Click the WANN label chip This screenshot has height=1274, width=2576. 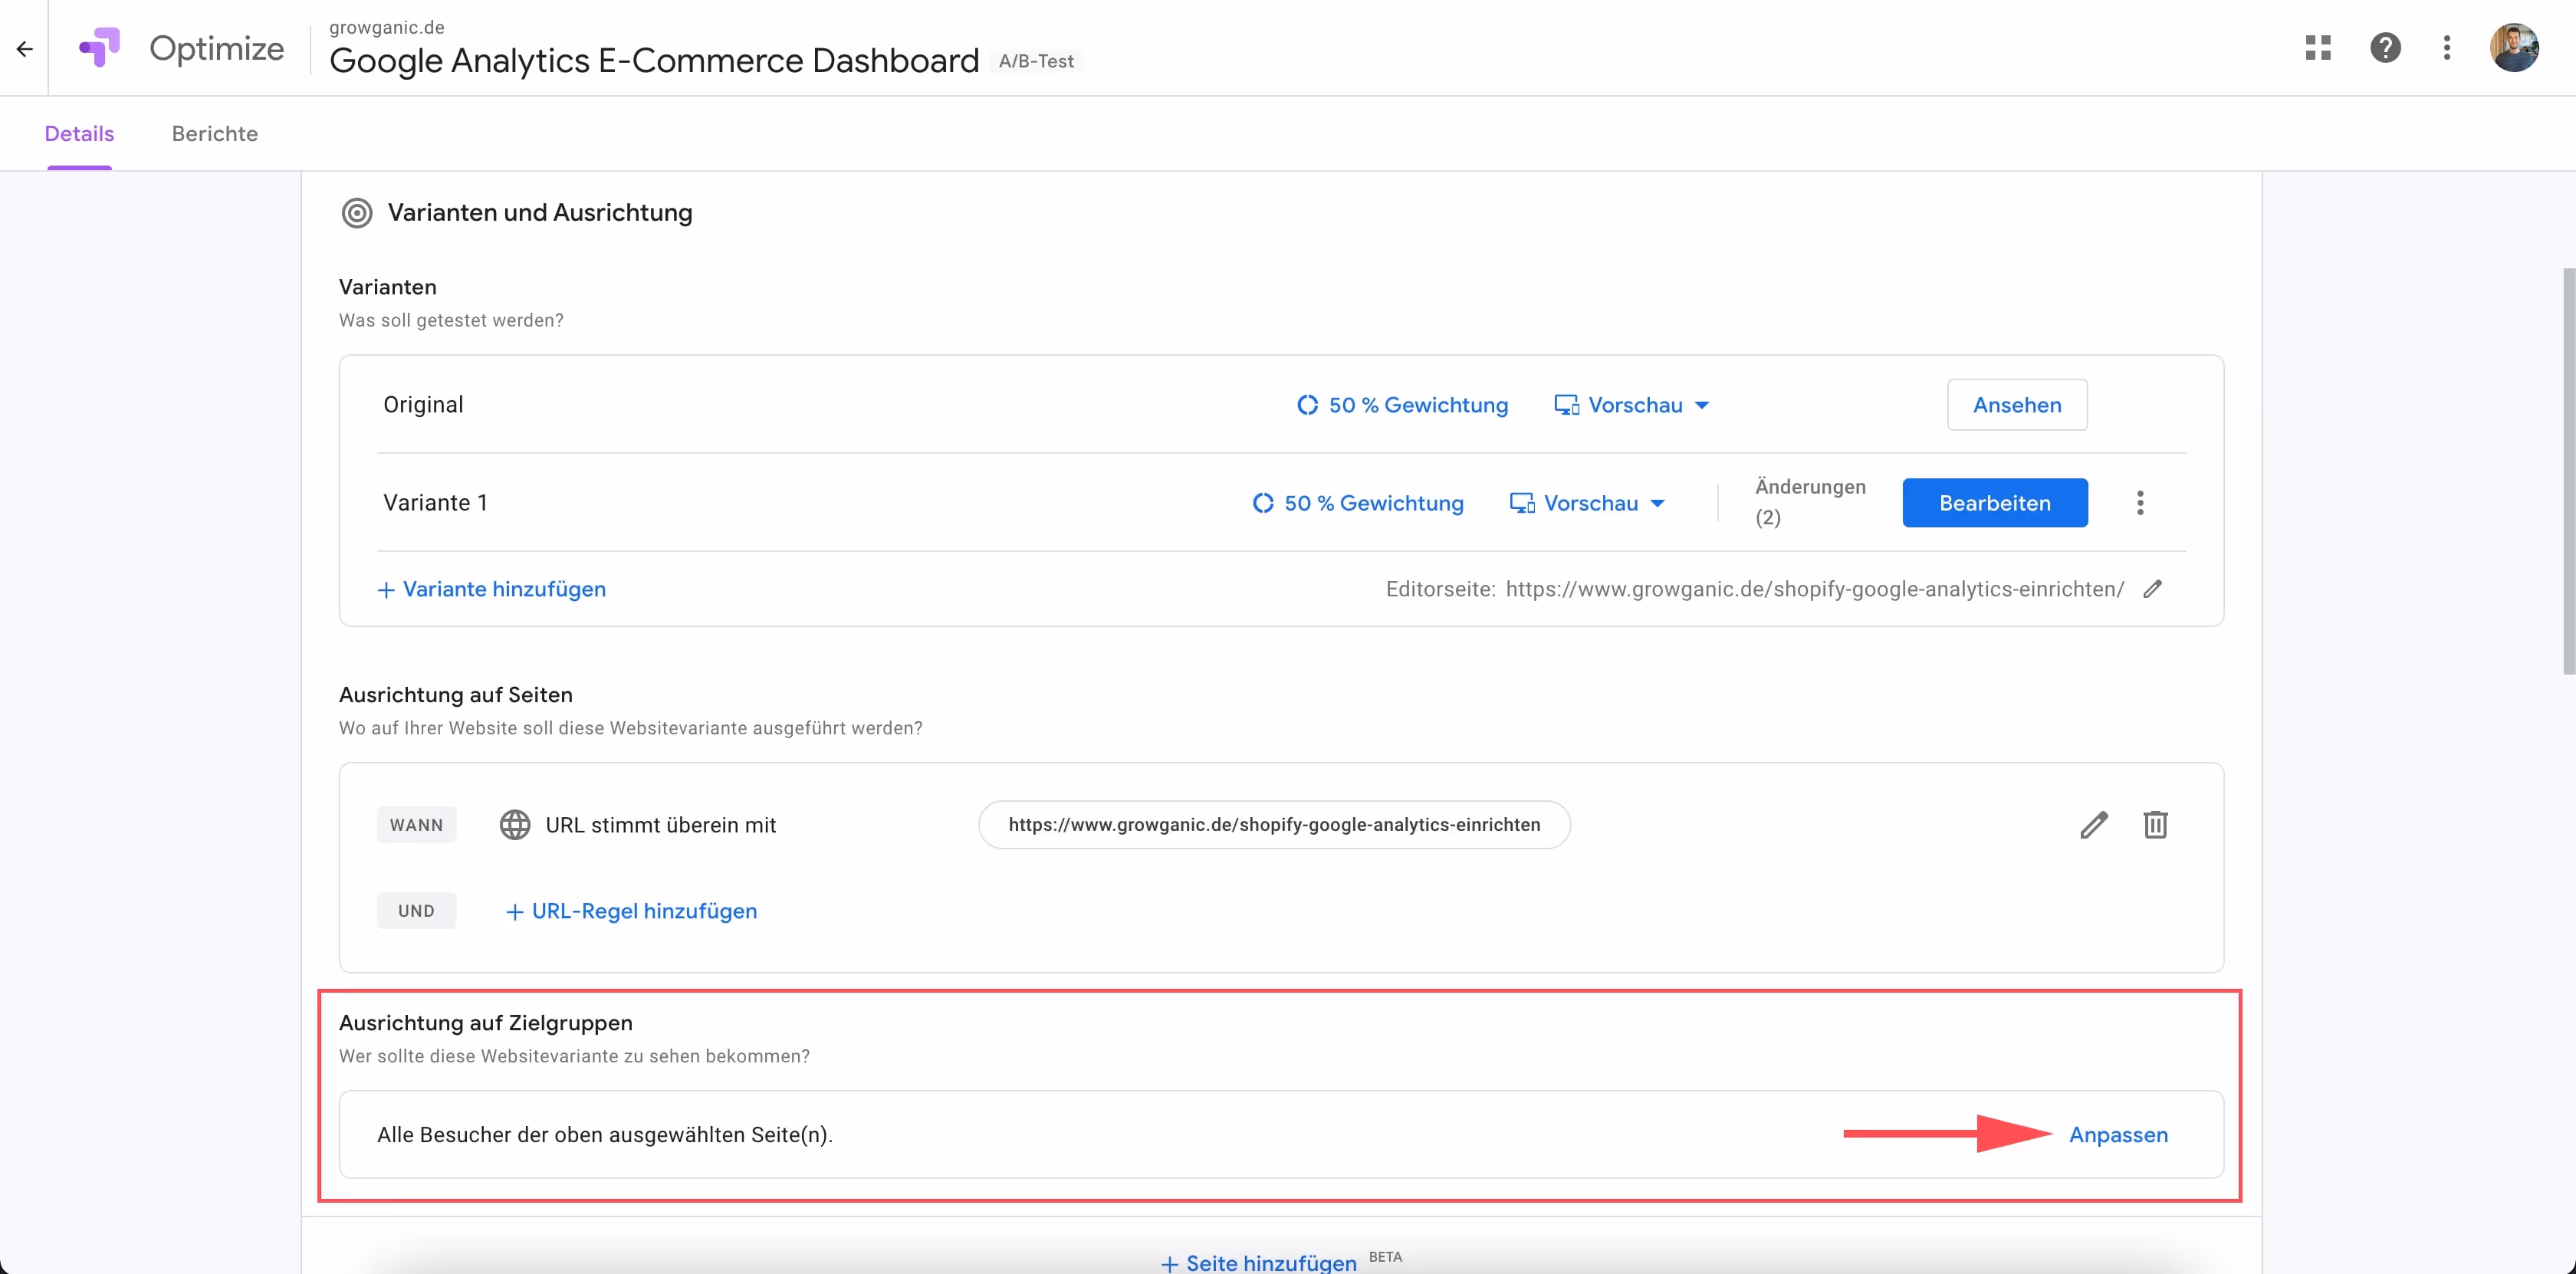(x=416, y=825)
